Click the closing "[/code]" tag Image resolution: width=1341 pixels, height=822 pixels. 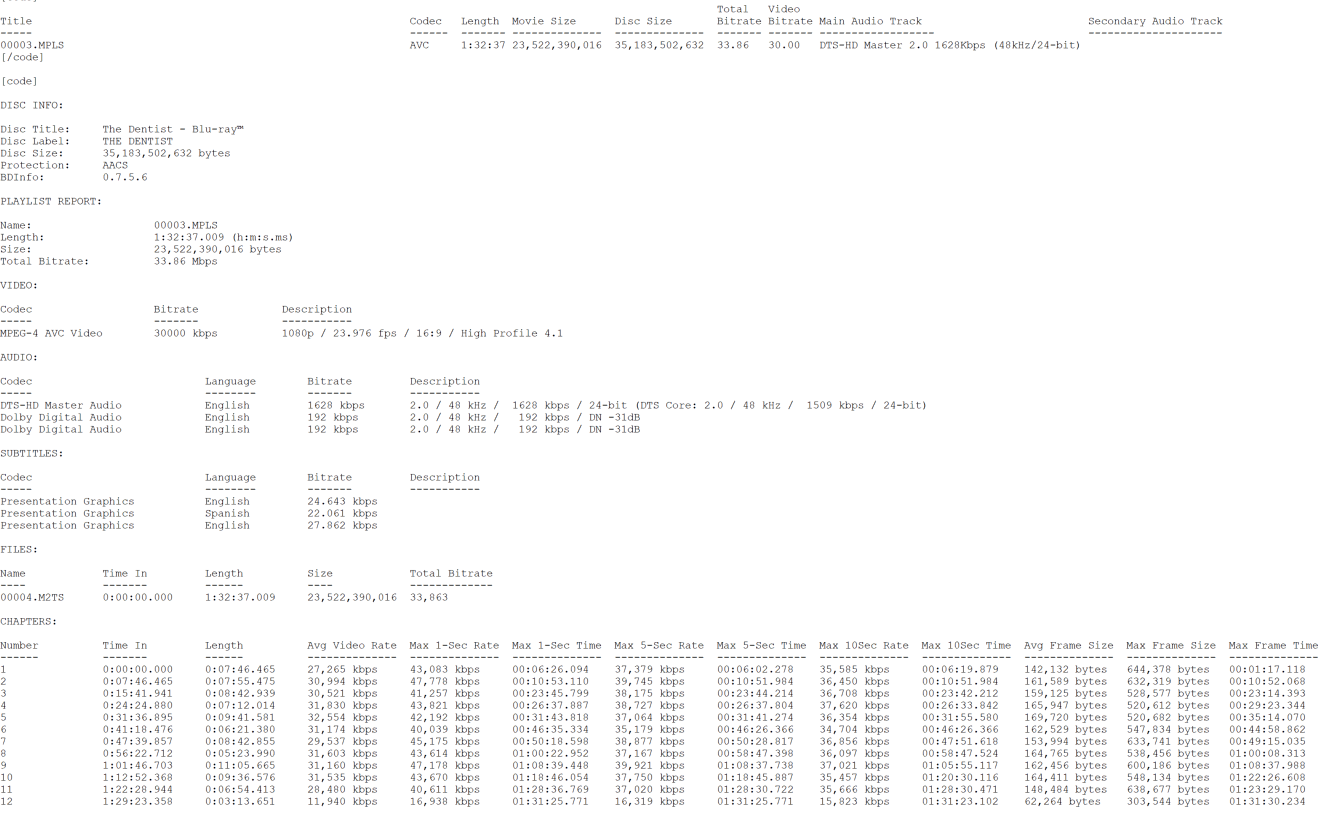coord(22,57)
